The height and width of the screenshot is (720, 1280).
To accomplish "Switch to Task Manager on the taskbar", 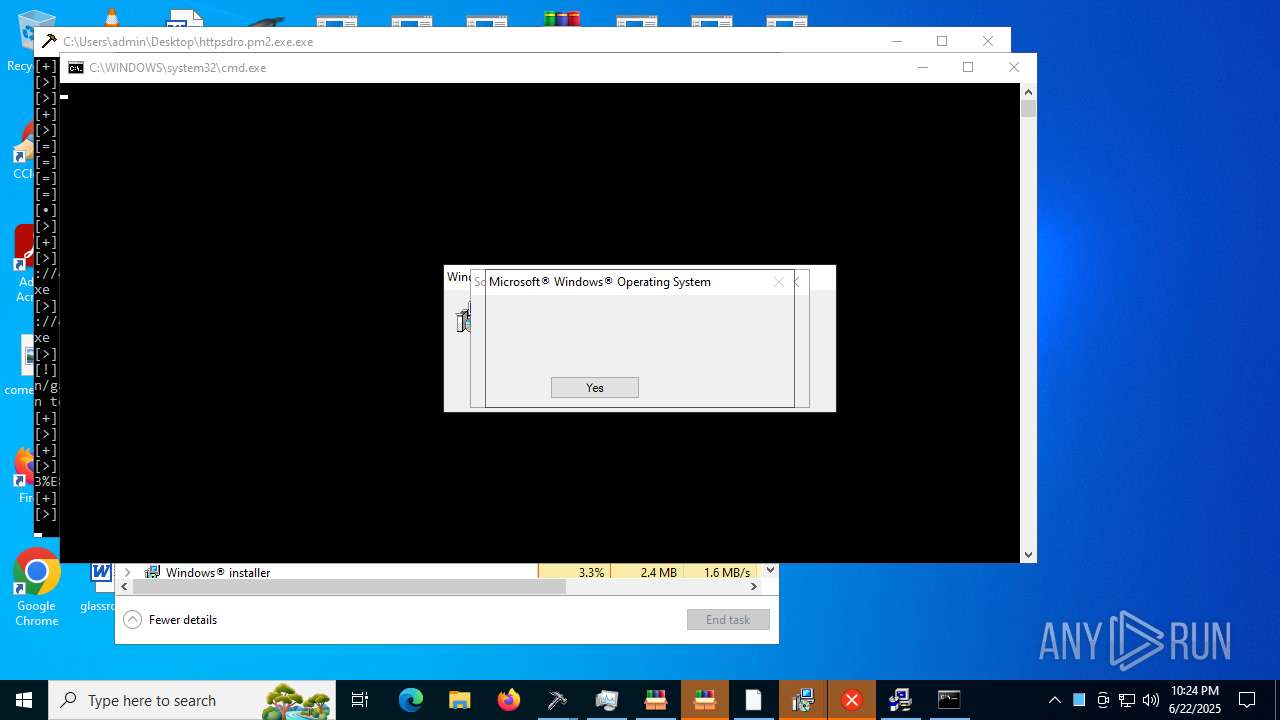I will pyautogui.click(x=606, y=700).
